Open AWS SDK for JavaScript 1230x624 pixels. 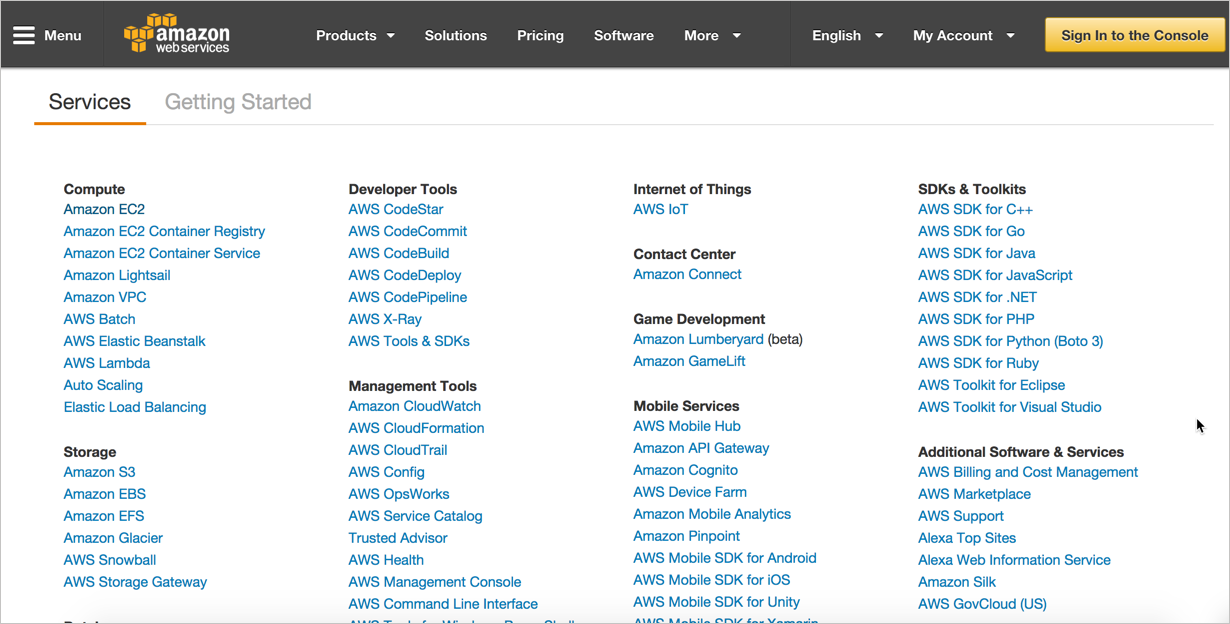coord(996,275)
